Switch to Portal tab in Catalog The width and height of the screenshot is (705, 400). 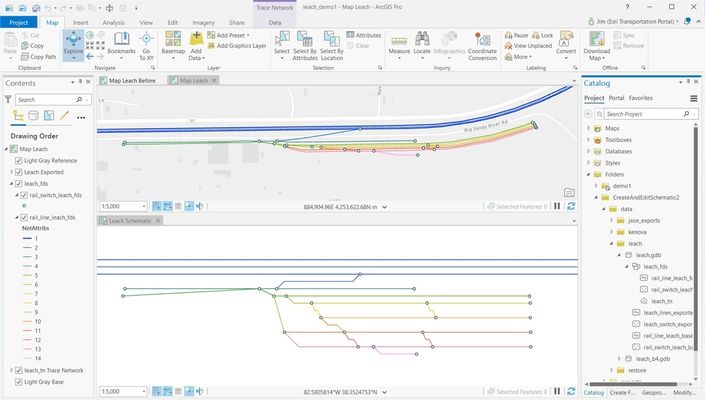coord(616,98)
